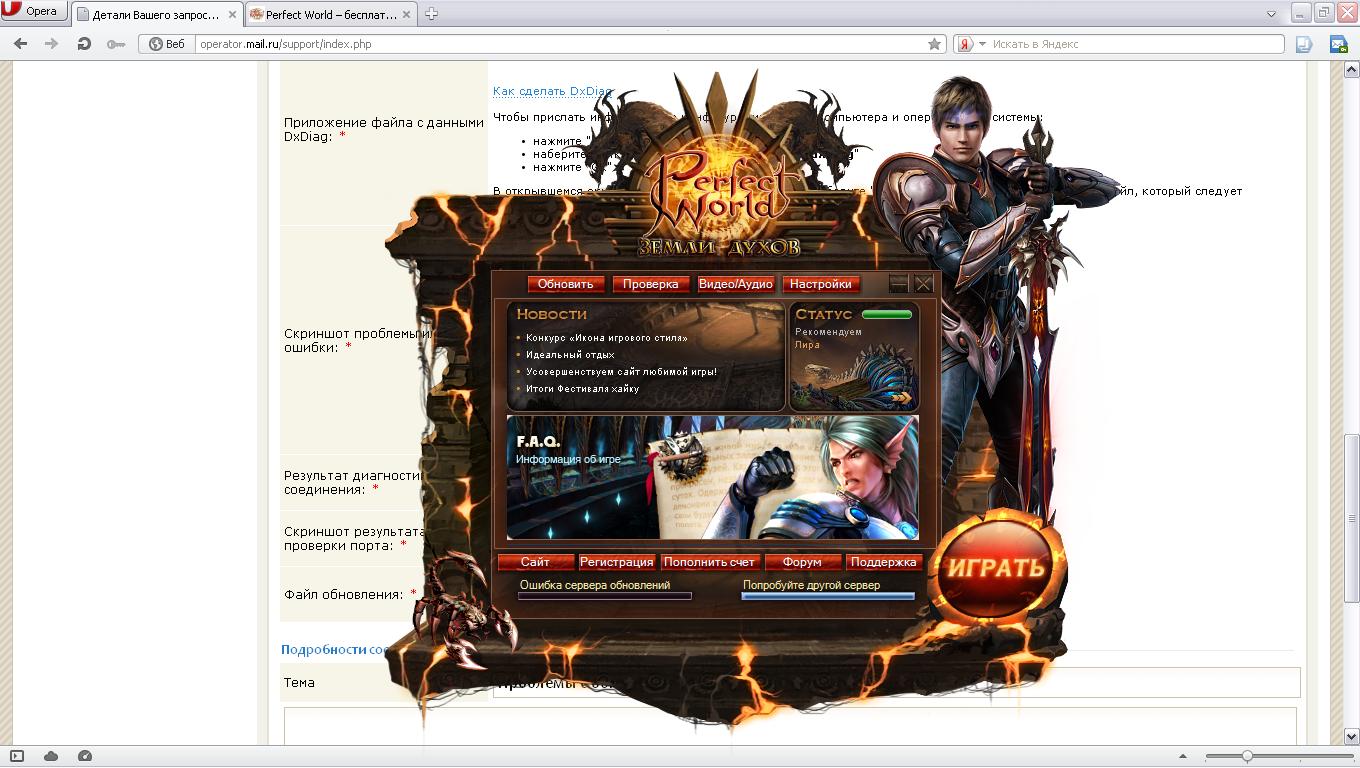Image resolution: width=1360 pixels, height=768 pixels.
Task: Open the password wand key icon
Action: 116,44
